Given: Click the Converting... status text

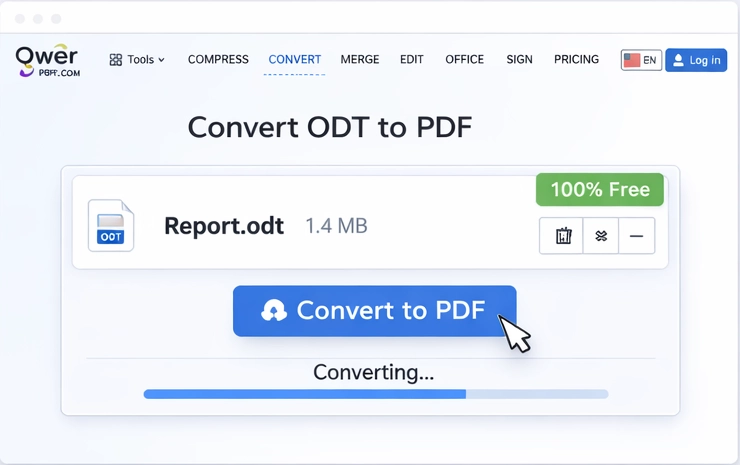Looking at the screenshot, I should [373, 372].
